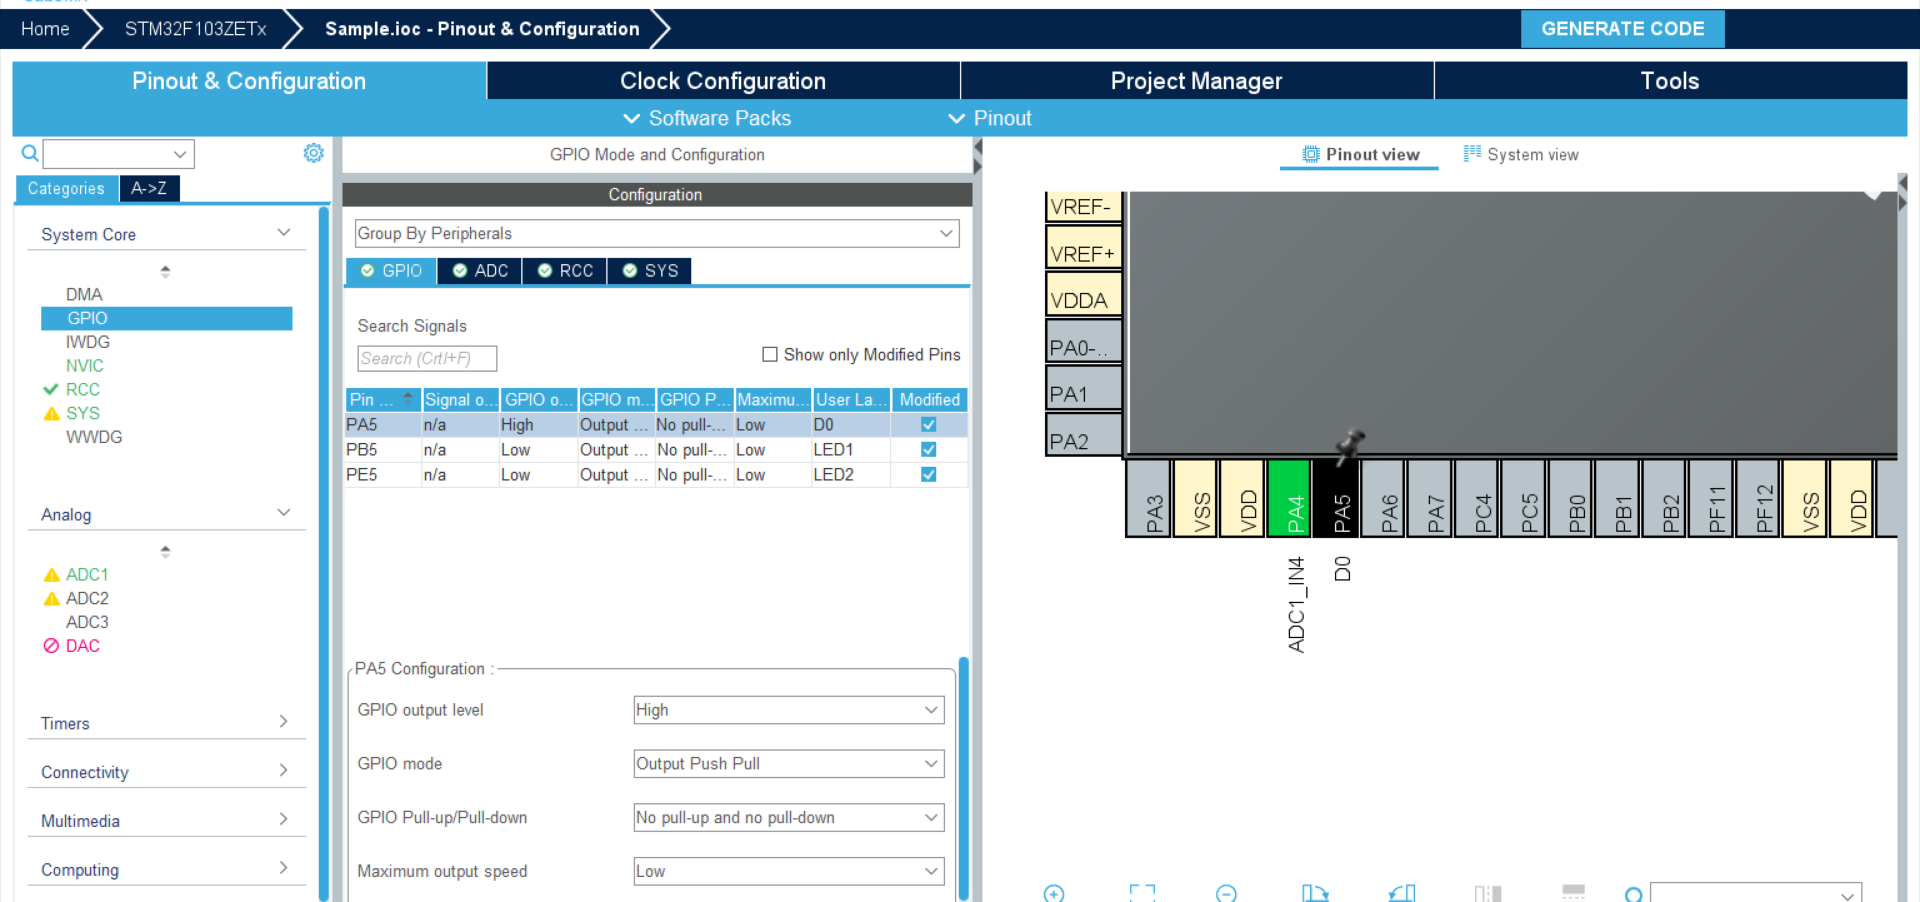1920x902 pixels.
Task: Sort the table by the Pin column header
Action: pos(382,399)
